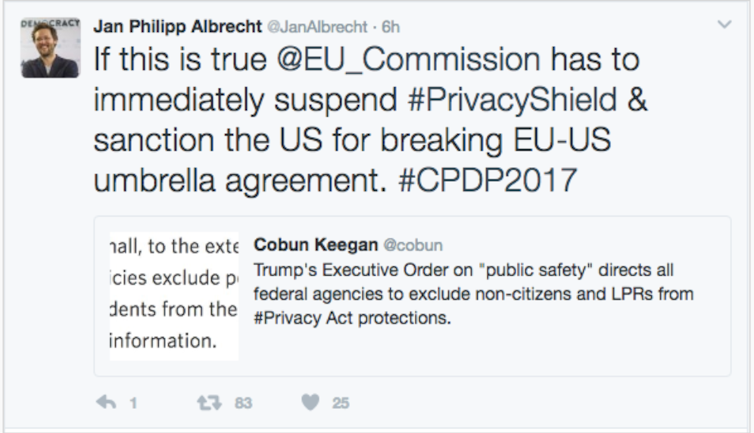The image size is (754, 433).
Task: Like the tweet with heart icon
Action: pyautogui.click(x=310, y=403)
